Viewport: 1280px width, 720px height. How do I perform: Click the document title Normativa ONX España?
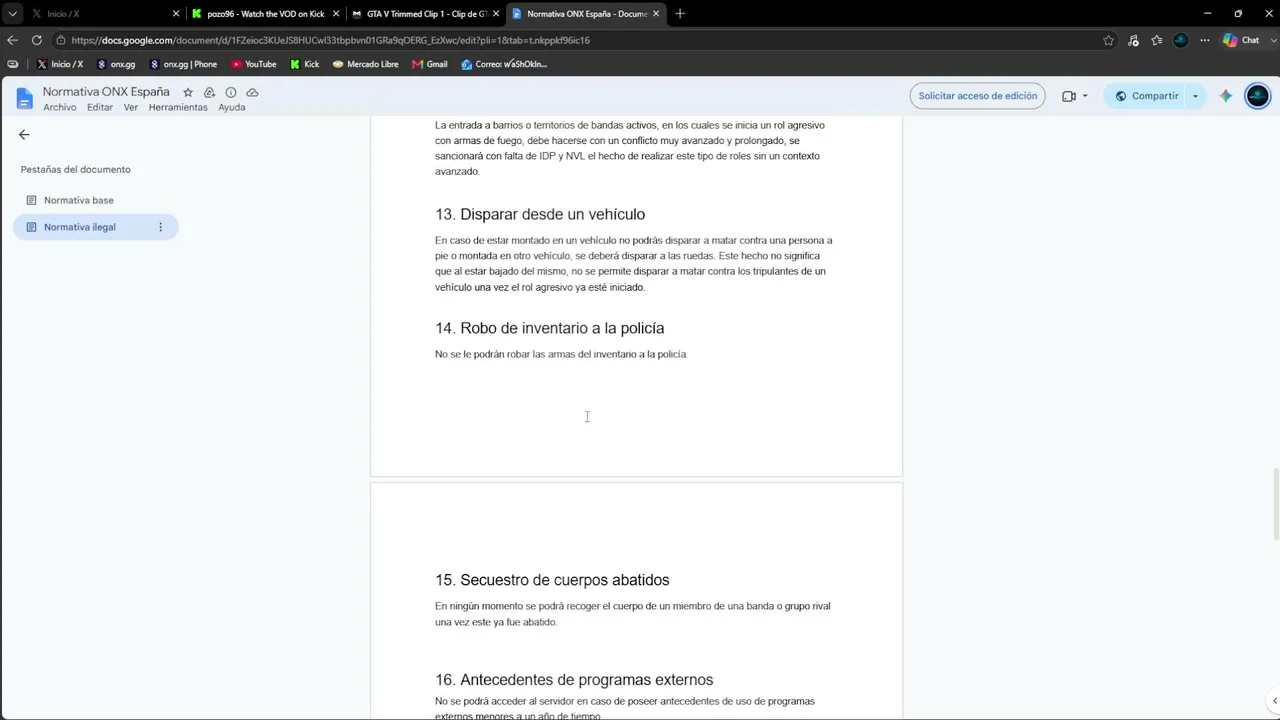[x=106, y=91]
